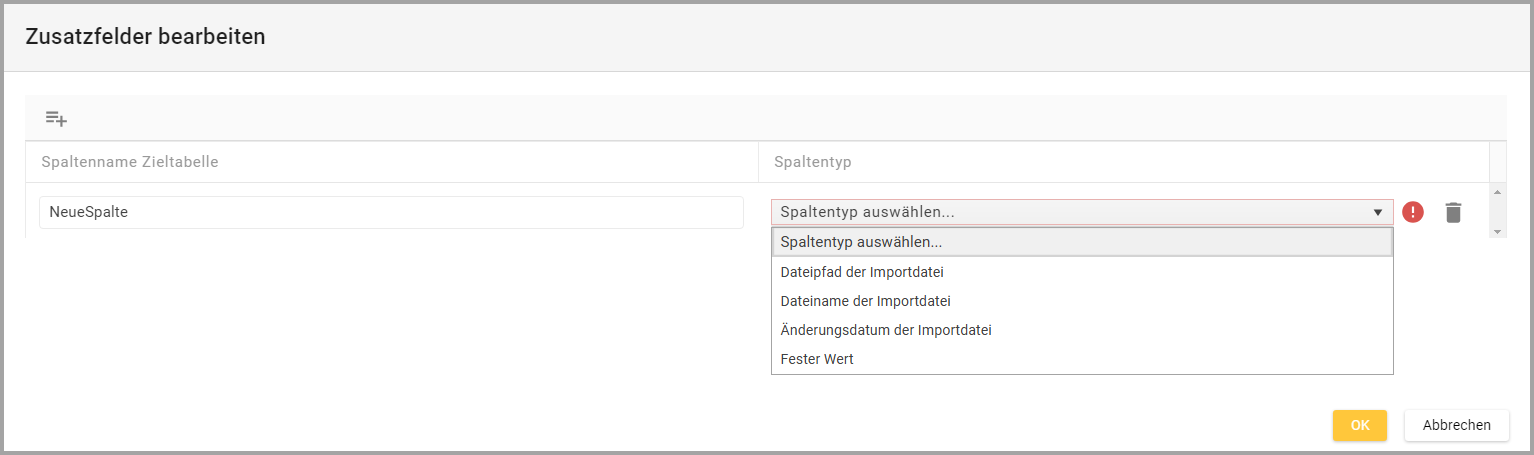This screenshot has width=1534, height=455.
Task: Click the Spaltentyp dropdown arrow
Action: point(1379,212)
